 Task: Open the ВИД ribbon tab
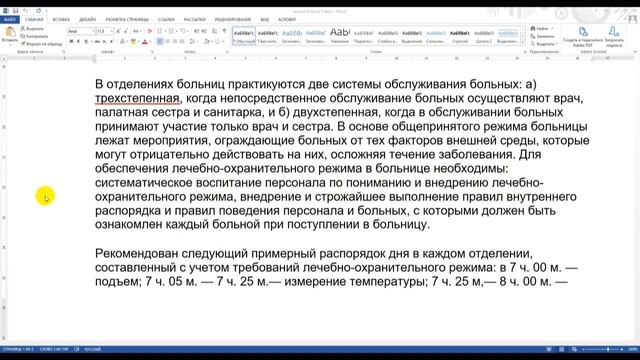[264, 19]
